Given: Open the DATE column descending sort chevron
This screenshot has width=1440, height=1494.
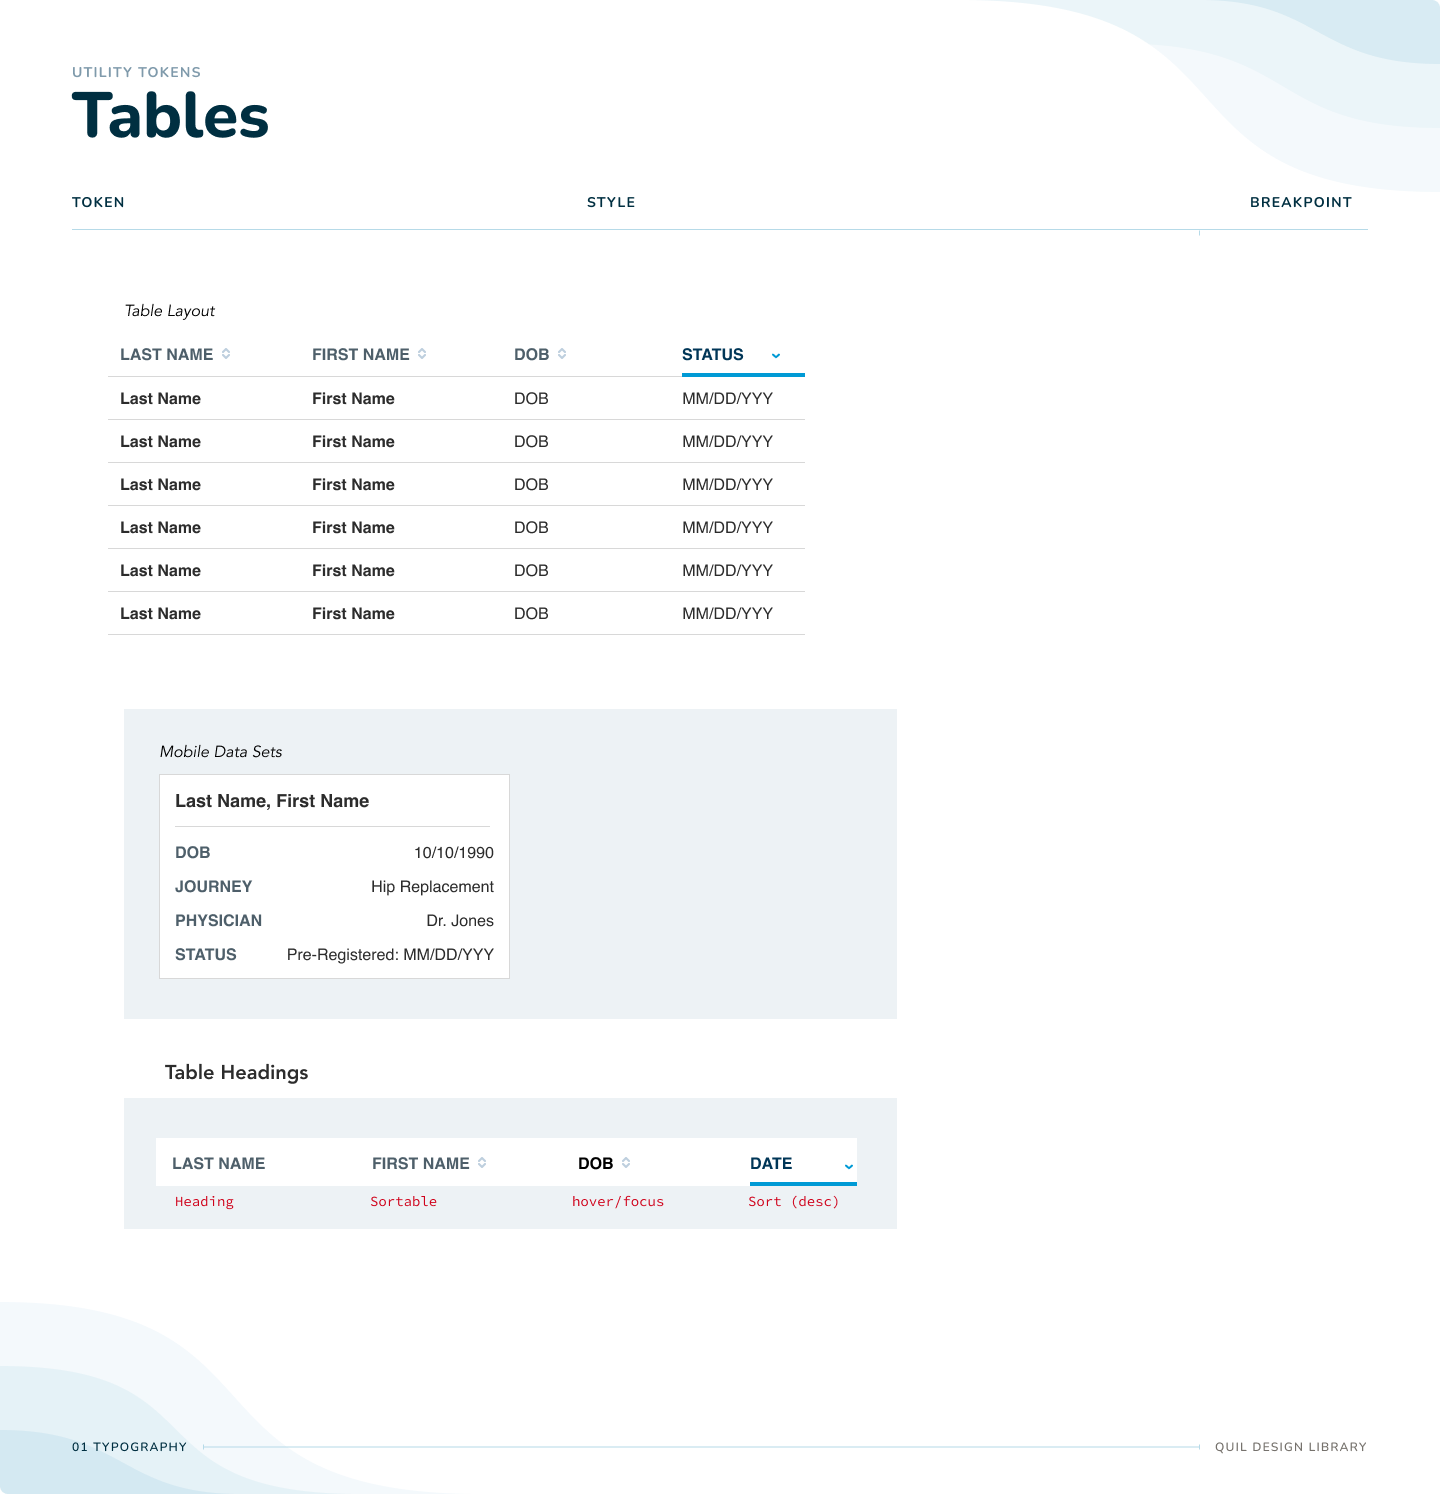Looking at the screenshot, I should tap(849, 1166).
